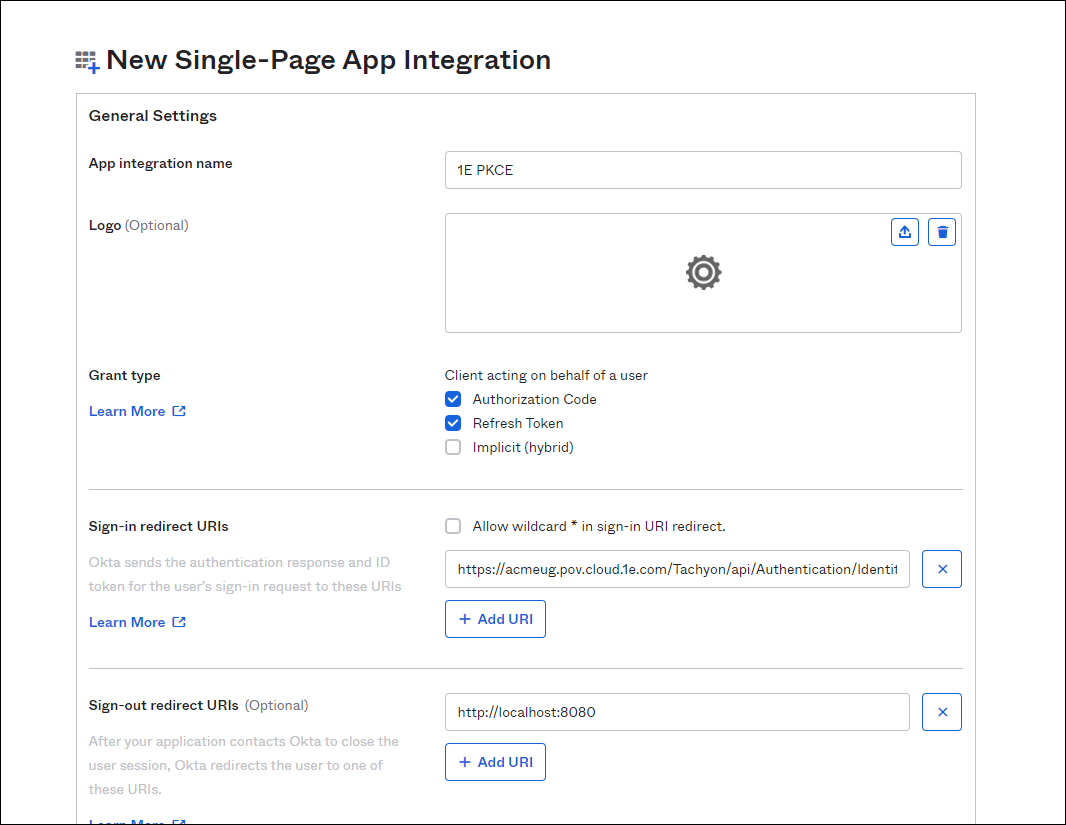The image size is (1066, 825).
Task: Click external-link icon beside Sign-in Learn More
Action: click(x=179, y=622)
